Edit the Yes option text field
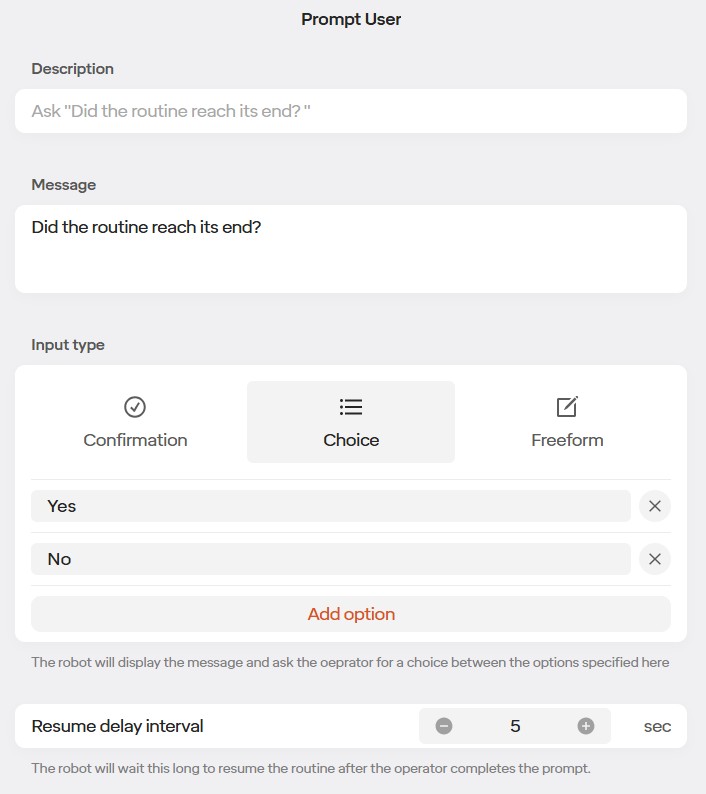The width and height of the screenshot is (706, 794). click(x=330, y=506)
